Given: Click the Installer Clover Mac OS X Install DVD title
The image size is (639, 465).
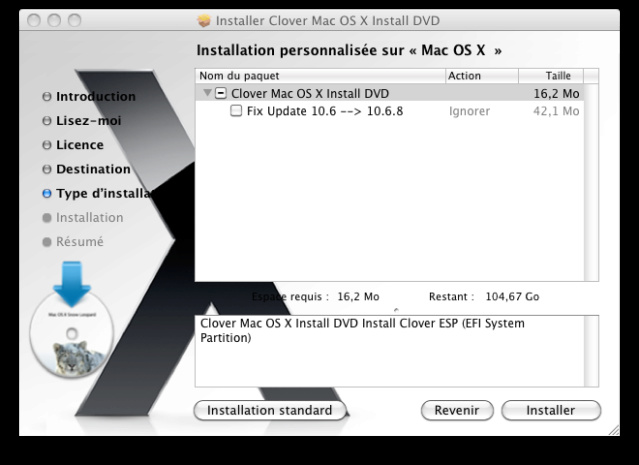Looking at the screenshot, I should (x=328, y=20).
